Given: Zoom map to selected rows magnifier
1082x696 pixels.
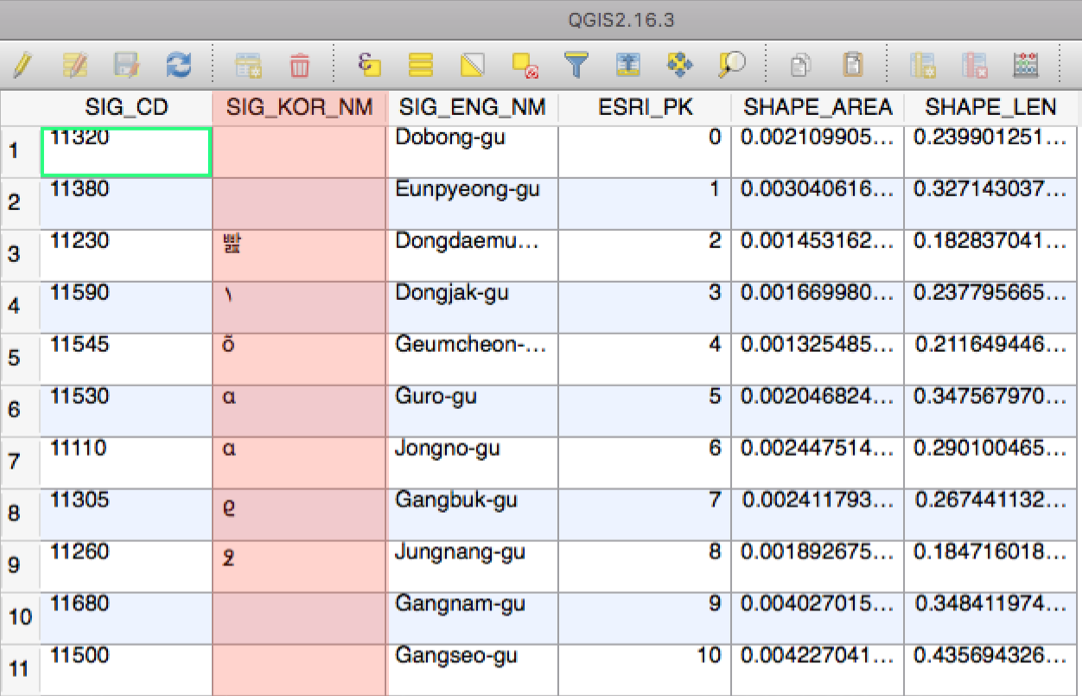Looking at the screenshot, I should point(731,66).
